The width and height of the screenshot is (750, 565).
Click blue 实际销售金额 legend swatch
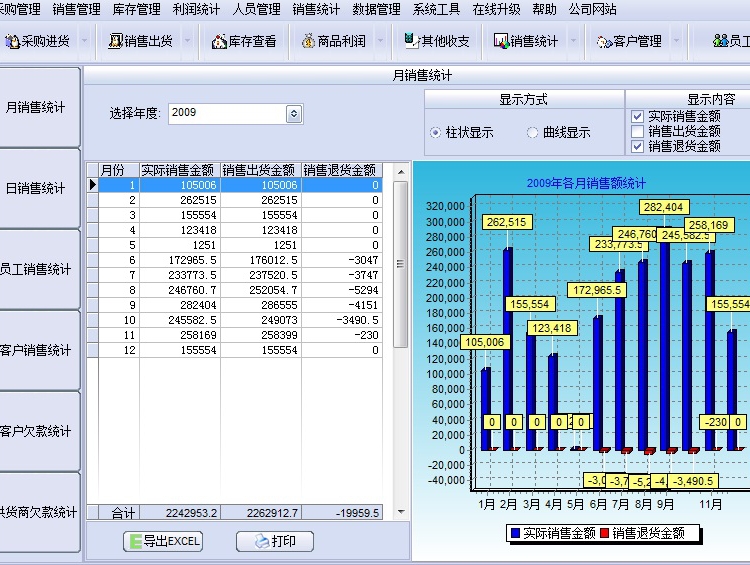click(515, 533)
